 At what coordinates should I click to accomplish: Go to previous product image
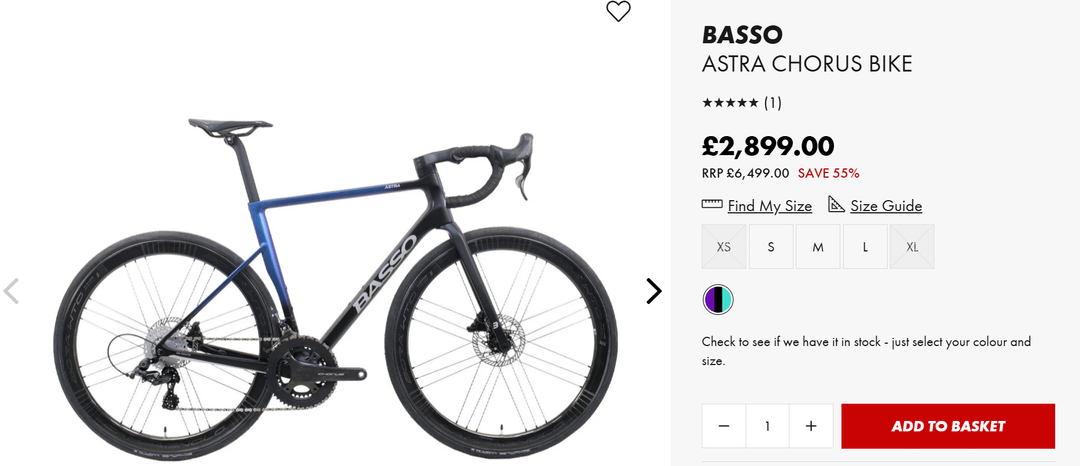[11, 291]
